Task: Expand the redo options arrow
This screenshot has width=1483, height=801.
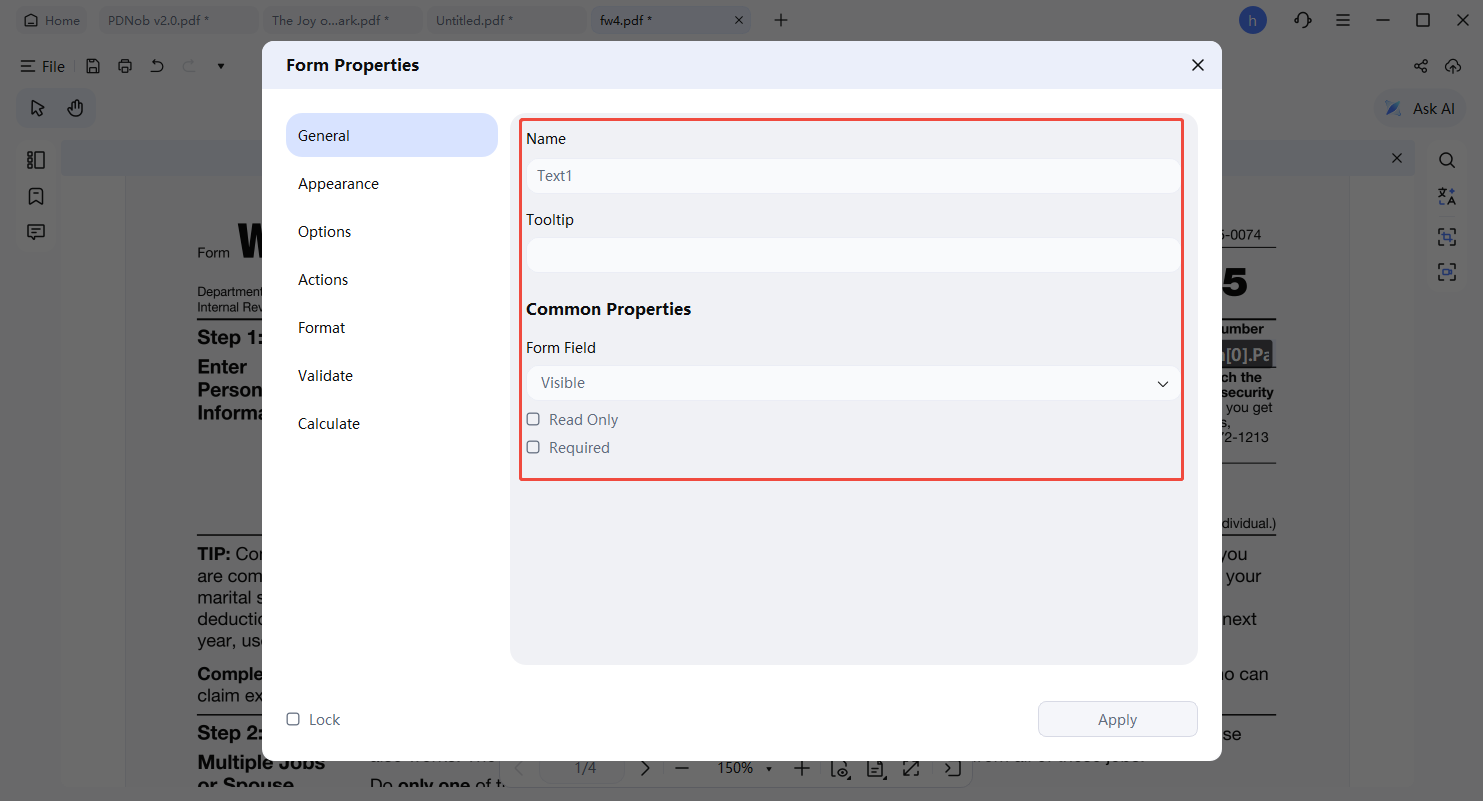Action: coord(220,65)
